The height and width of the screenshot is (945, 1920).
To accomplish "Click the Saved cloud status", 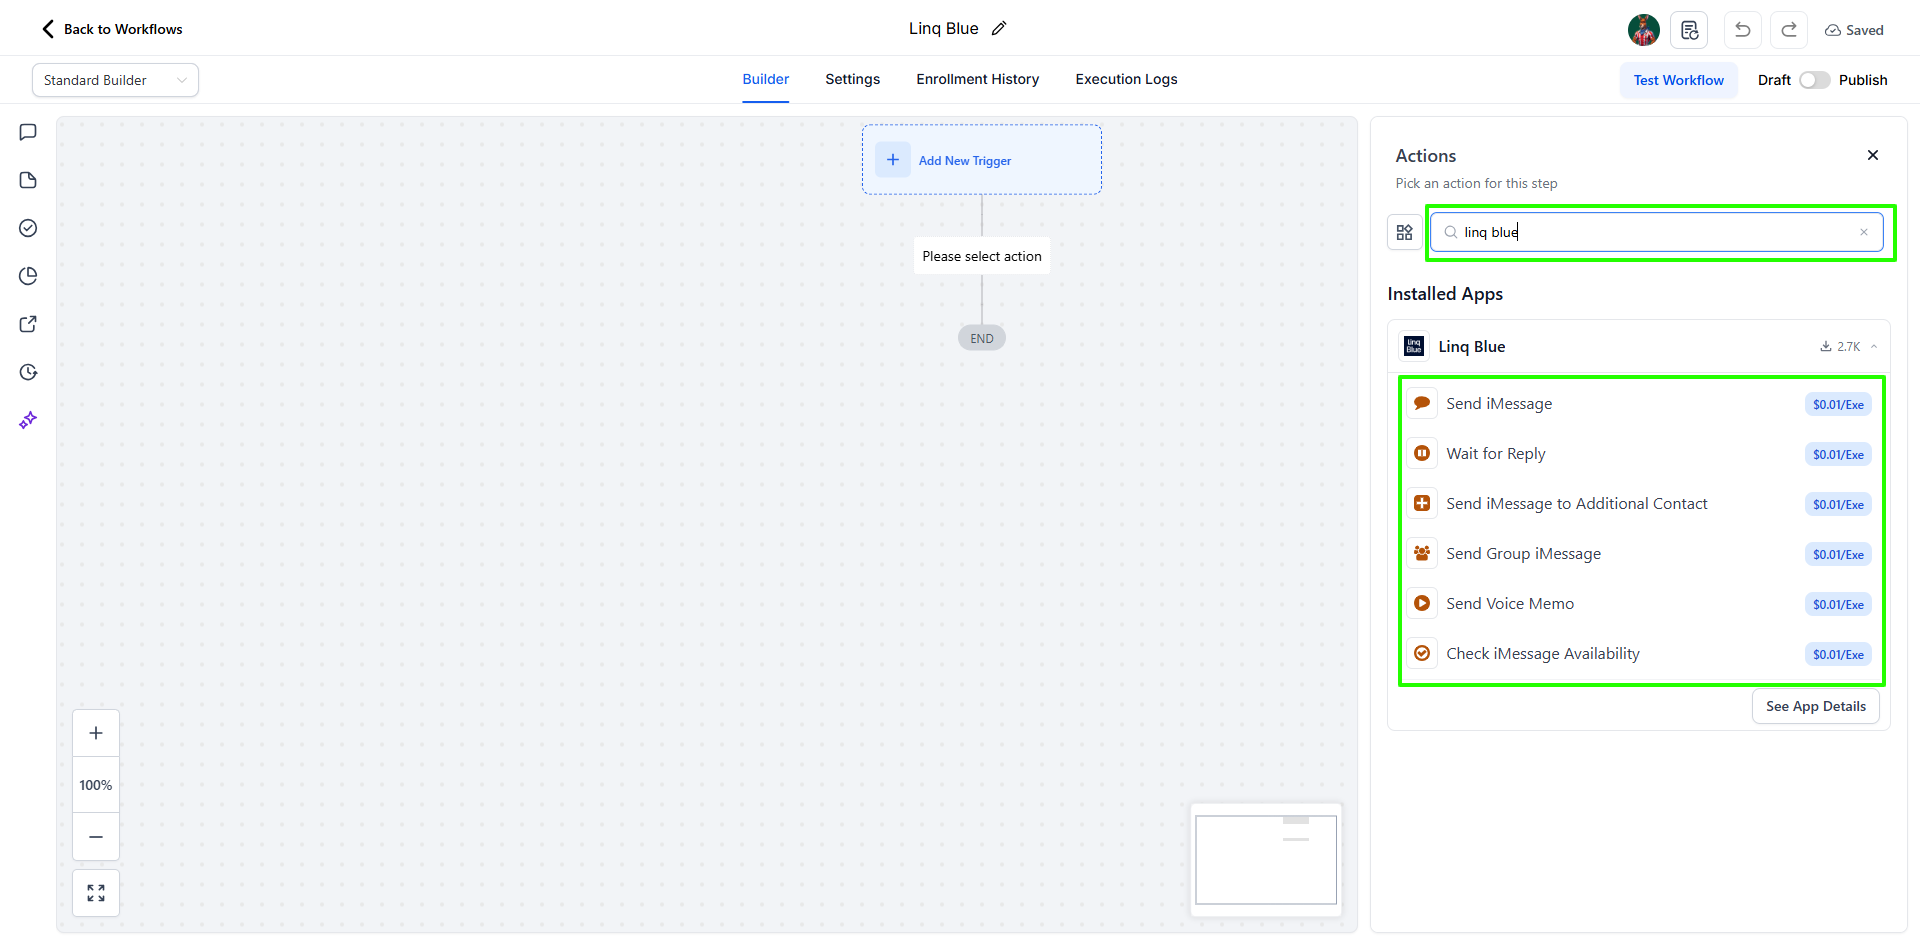I will 1854,30.
